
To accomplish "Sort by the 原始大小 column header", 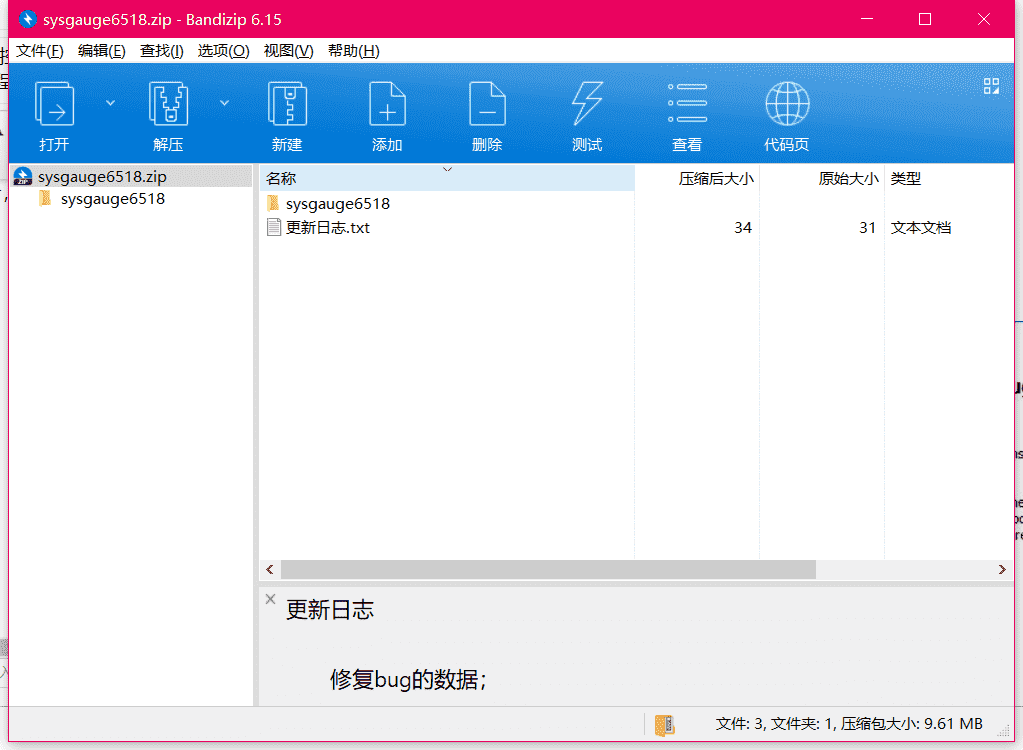I will pyautogui.click(x=822, y=178).
